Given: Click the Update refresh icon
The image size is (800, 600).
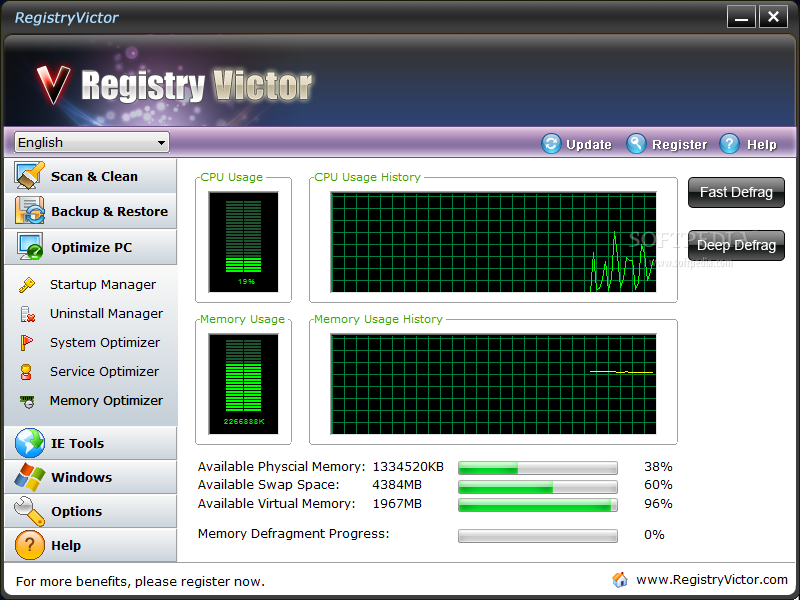Looking at the screenshot, I should tap(551, 144).
